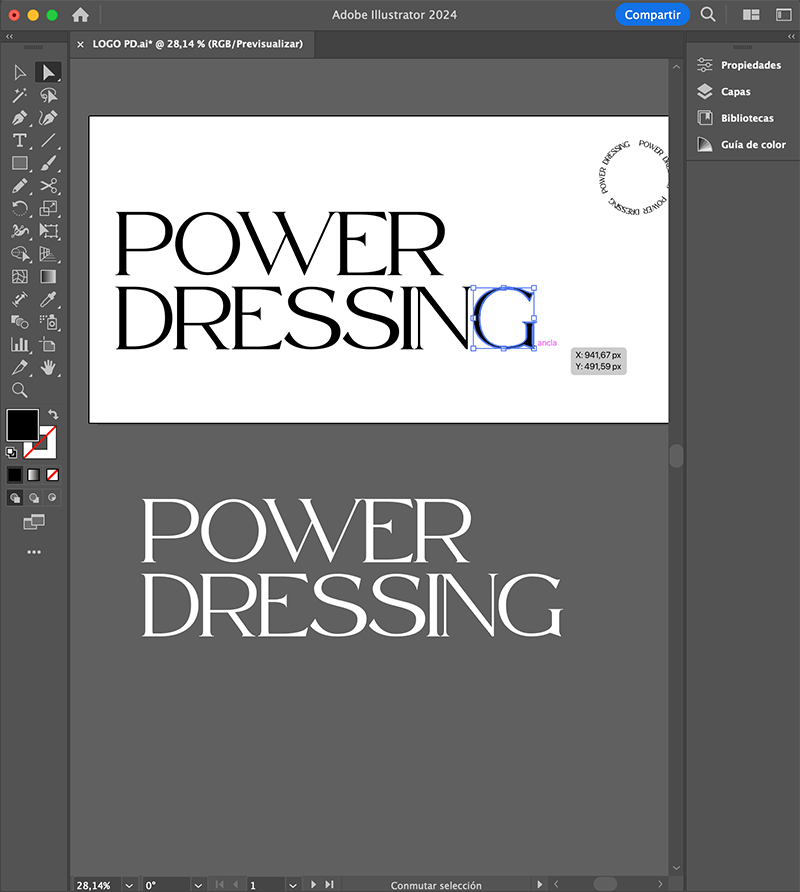Select the Magic Wand tool
This screenshot has height=892, width=800.
19,95
